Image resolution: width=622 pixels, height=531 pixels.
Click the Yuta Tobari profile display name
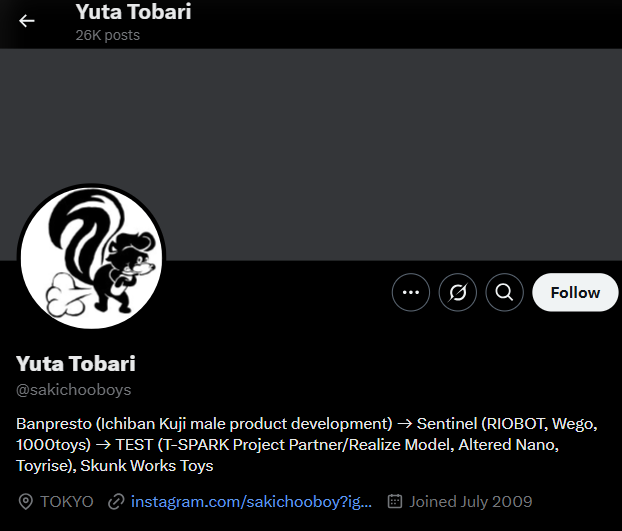tap(76, 364)
